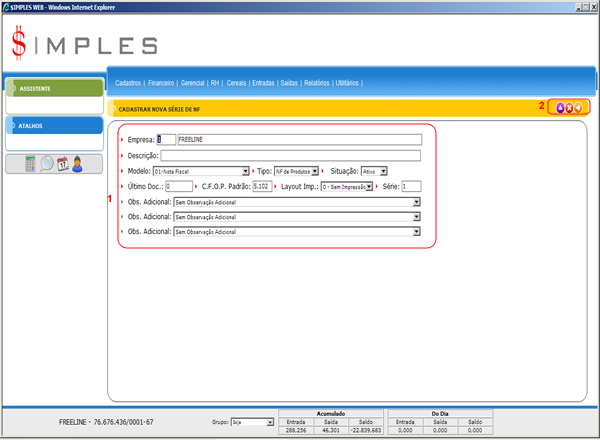Open the Layout Imp. dropdown
600x440 pixels.
tap(346, 186)
